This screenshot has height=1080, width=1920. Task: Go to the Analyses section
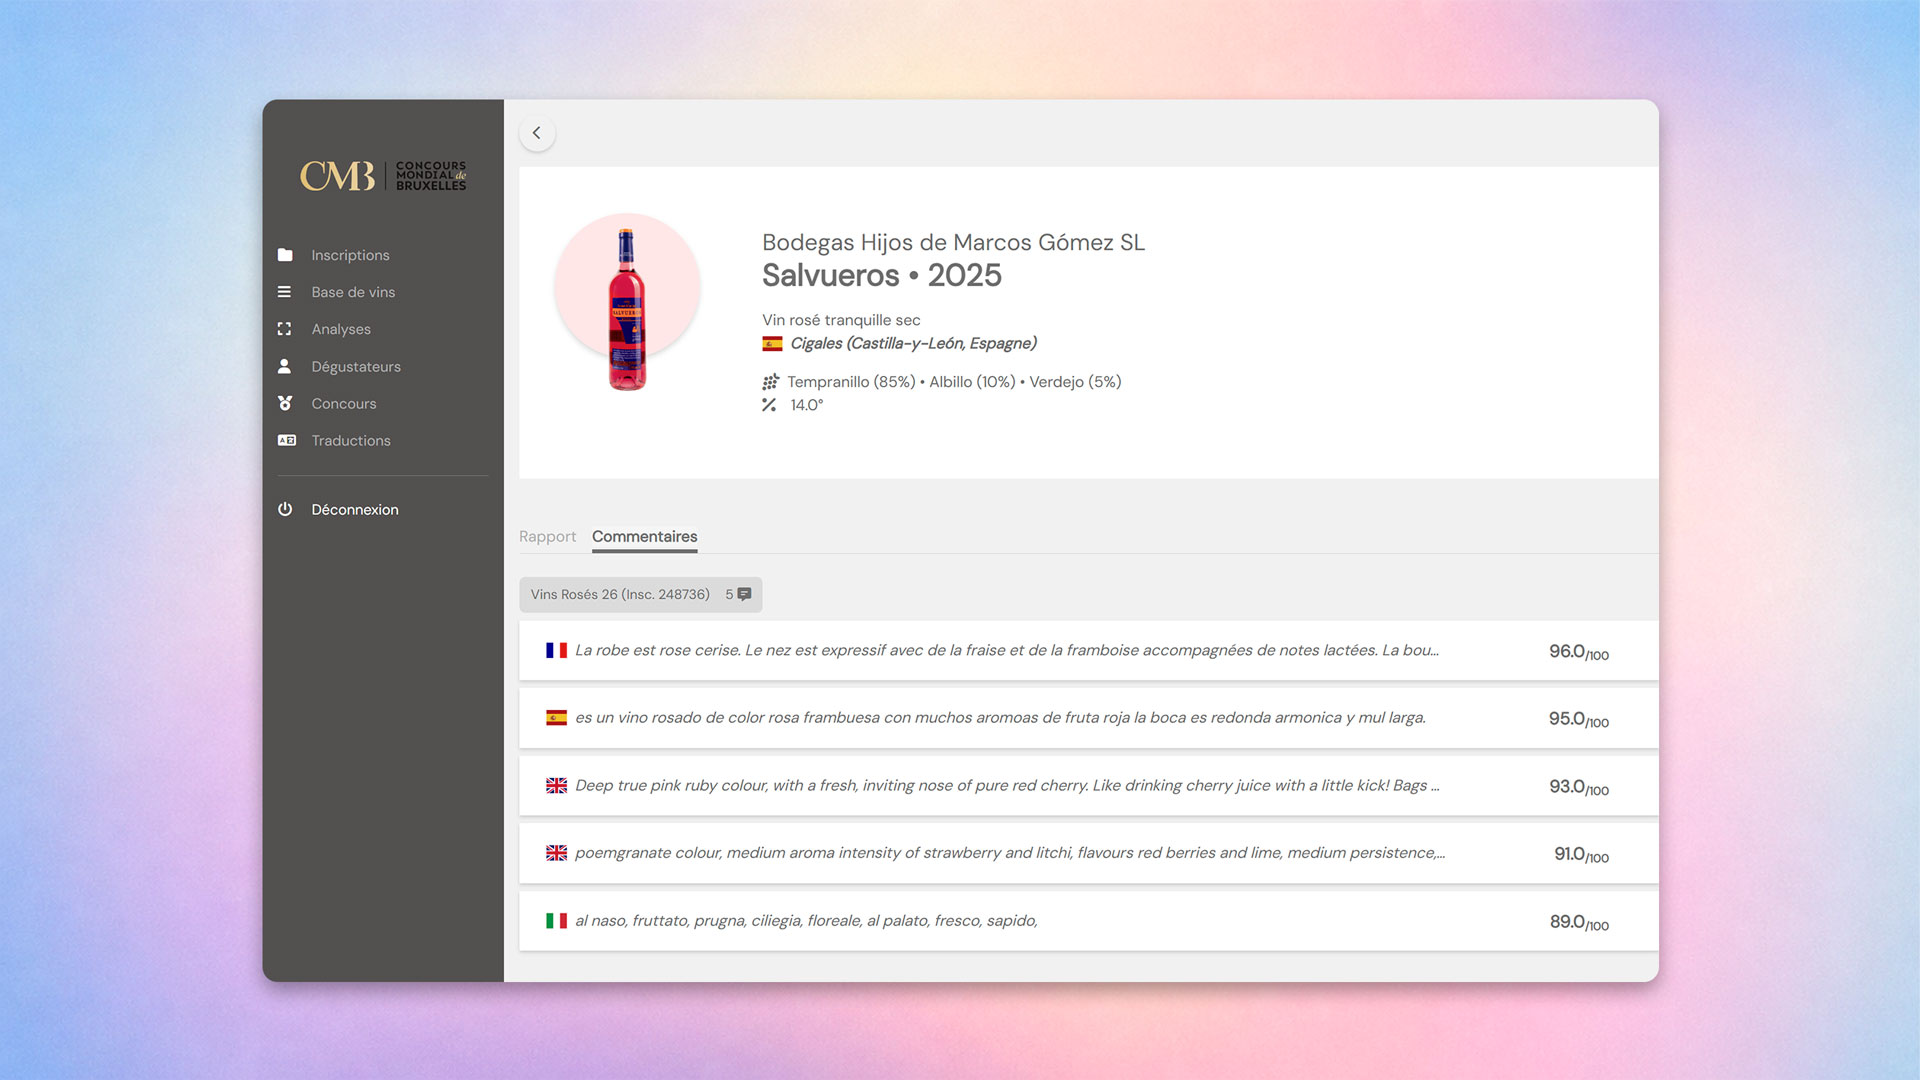pos(341,329)
